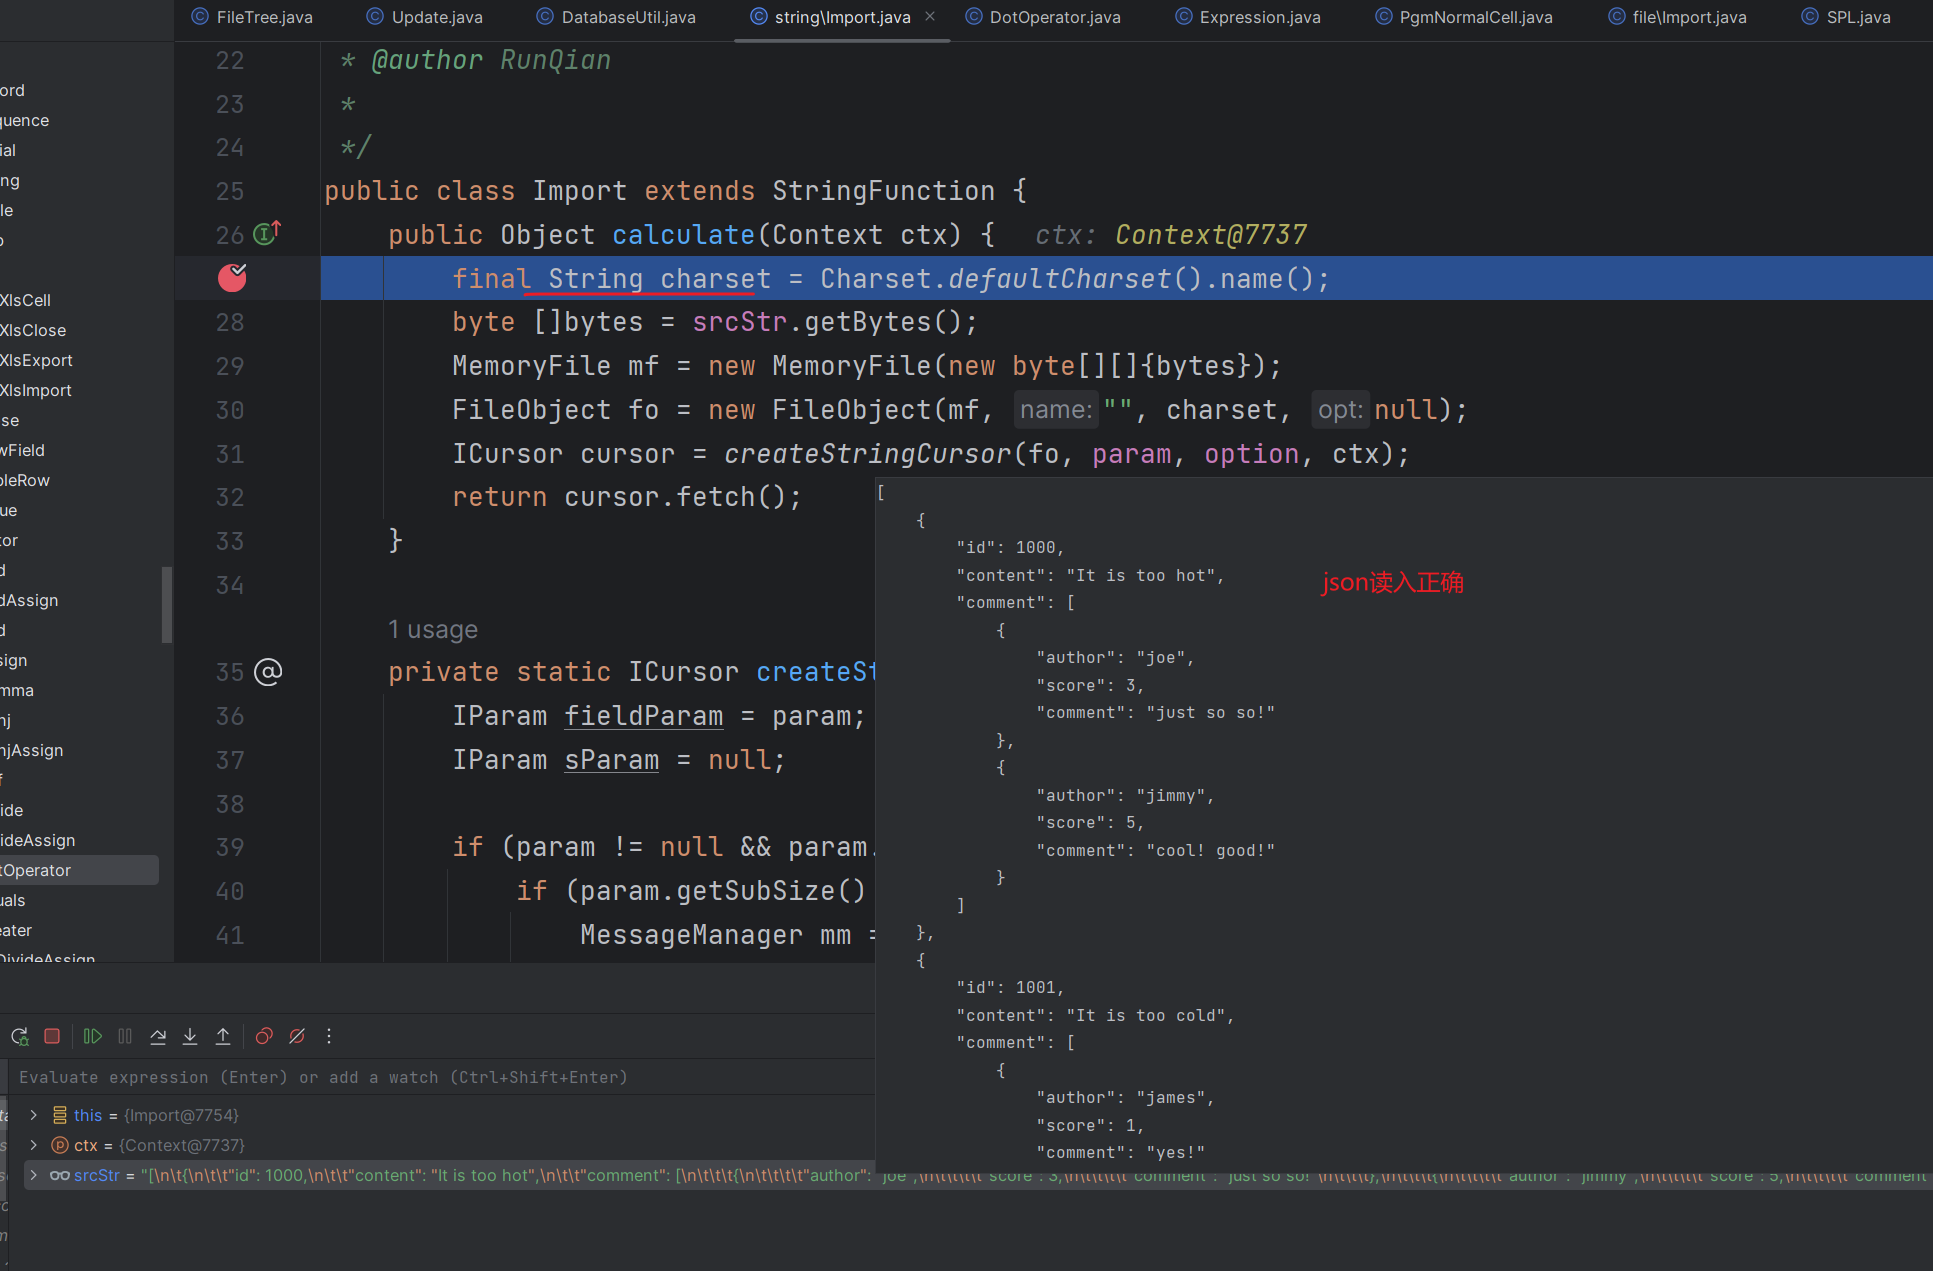Close the string\Import.java tab
1933x1271 pixels.
tap(930, 16)
